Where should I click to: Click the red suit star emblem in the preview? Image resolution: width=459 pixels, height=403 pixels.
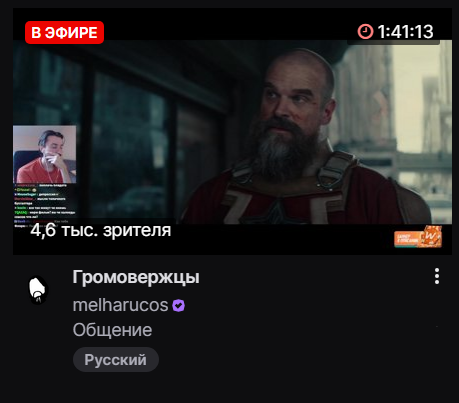point(275,211)
